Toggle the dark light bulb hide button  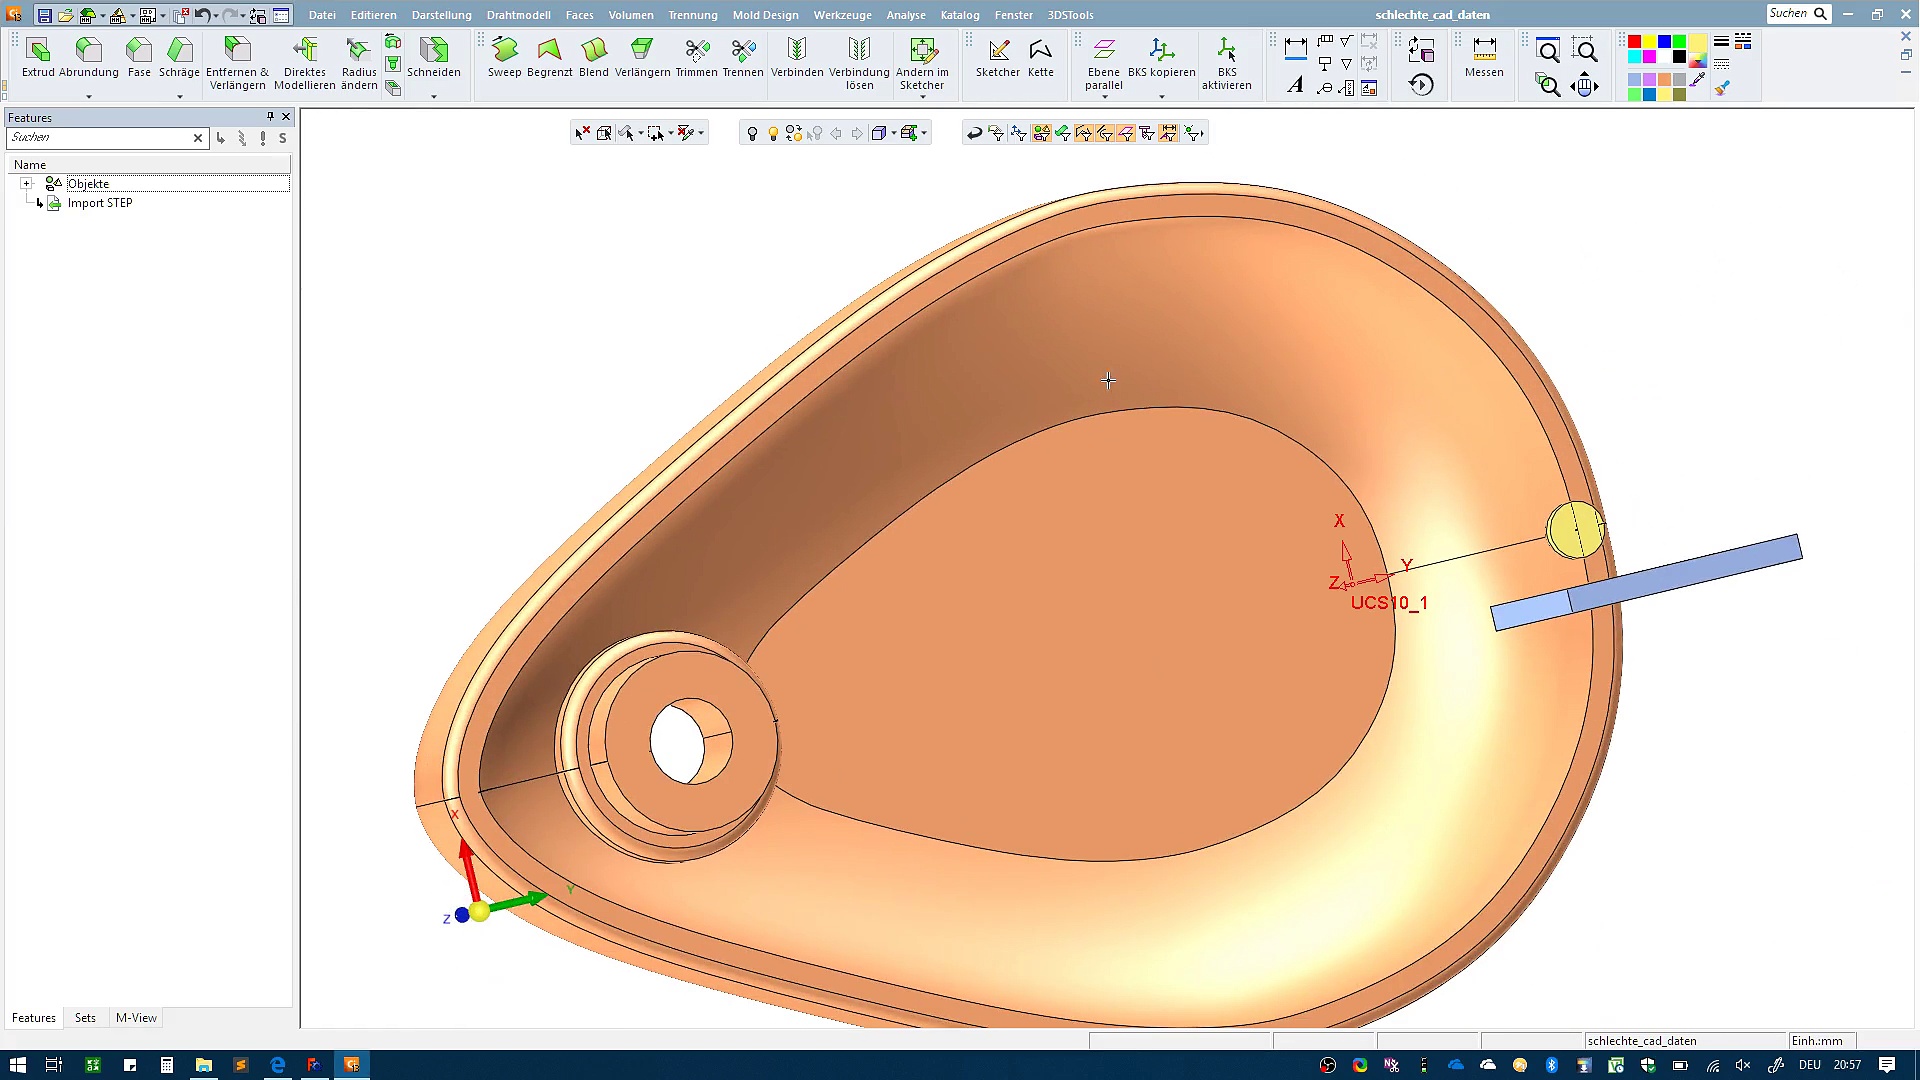click(x=752, y=133)
